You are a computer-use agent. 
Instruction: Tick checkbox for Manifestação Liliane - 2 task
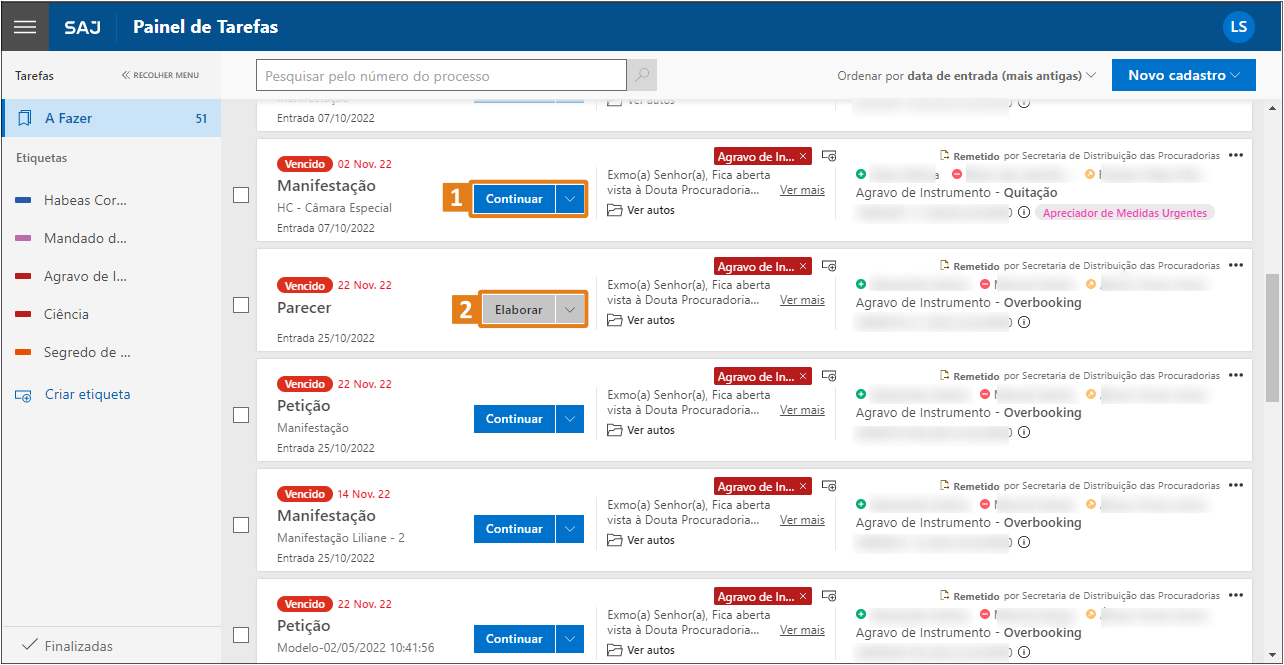click(x=241, y=525)
